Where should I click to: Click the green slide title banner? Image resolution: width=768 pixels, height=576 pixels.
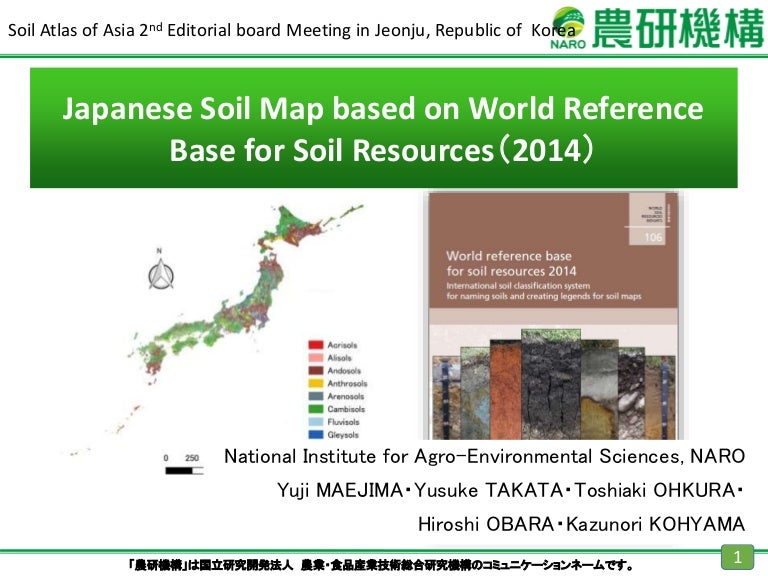click(383, 129)
